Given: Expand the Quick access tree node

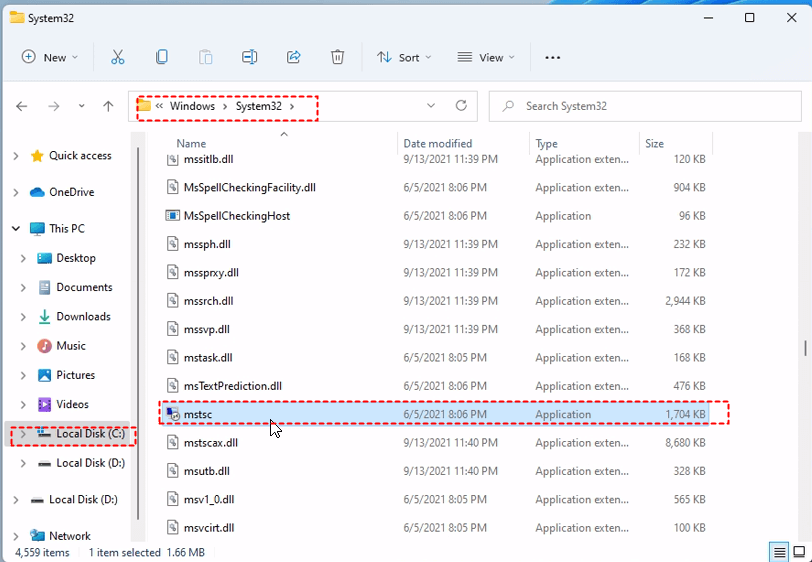Looking at the screenshot, I should click(15, 156).
